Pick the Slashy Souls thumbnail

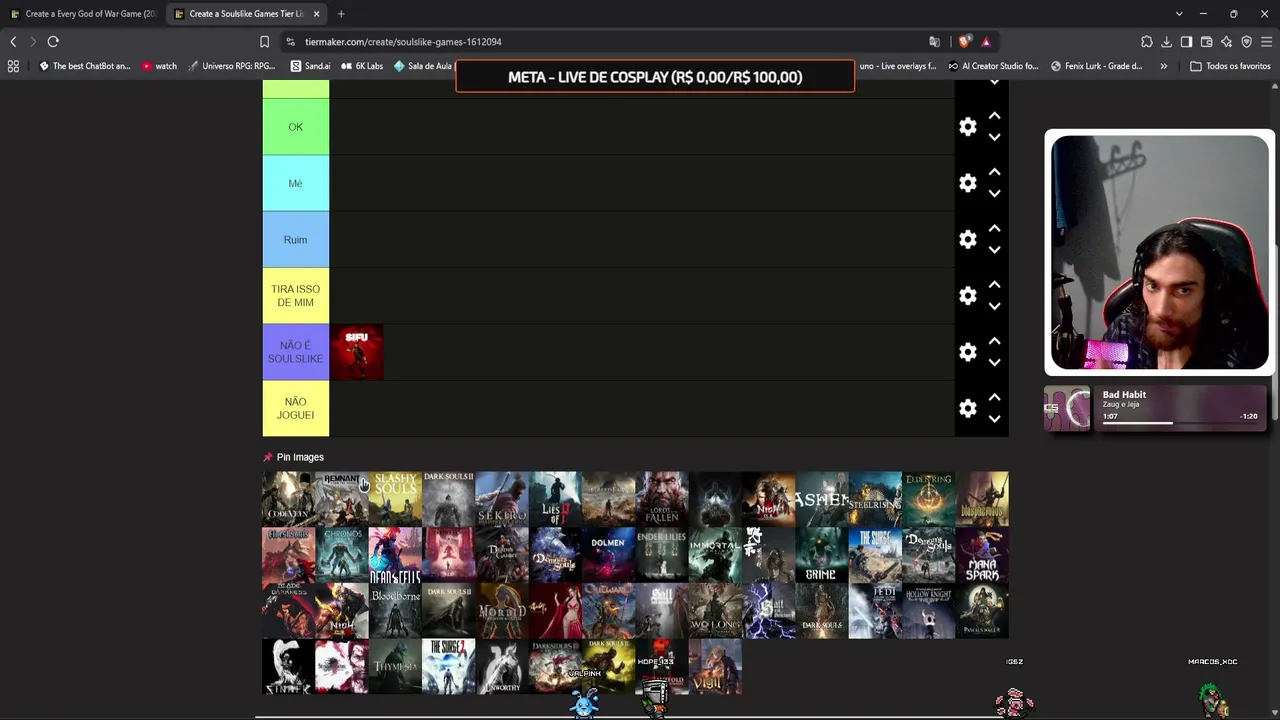coord(395,499)
